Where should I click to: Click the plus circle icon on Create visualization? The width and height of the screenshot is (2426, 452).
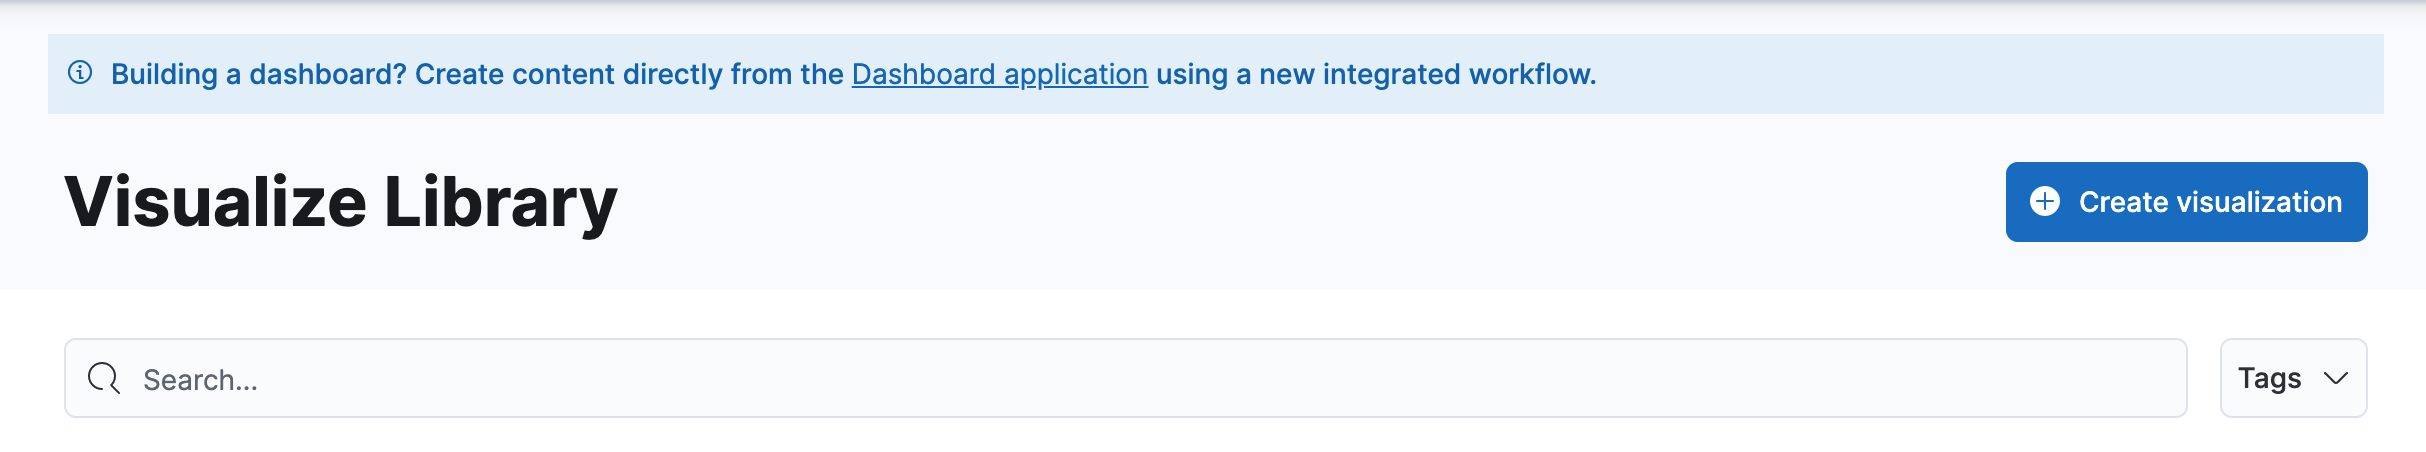(2044, 202)
